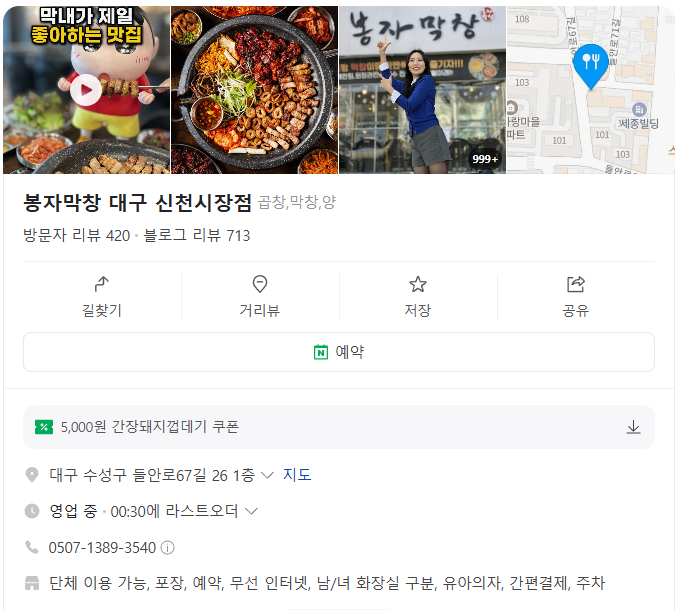The image size is (680, 610).
Task: View the grilled platter food photo
Action: tap(255, 90)
